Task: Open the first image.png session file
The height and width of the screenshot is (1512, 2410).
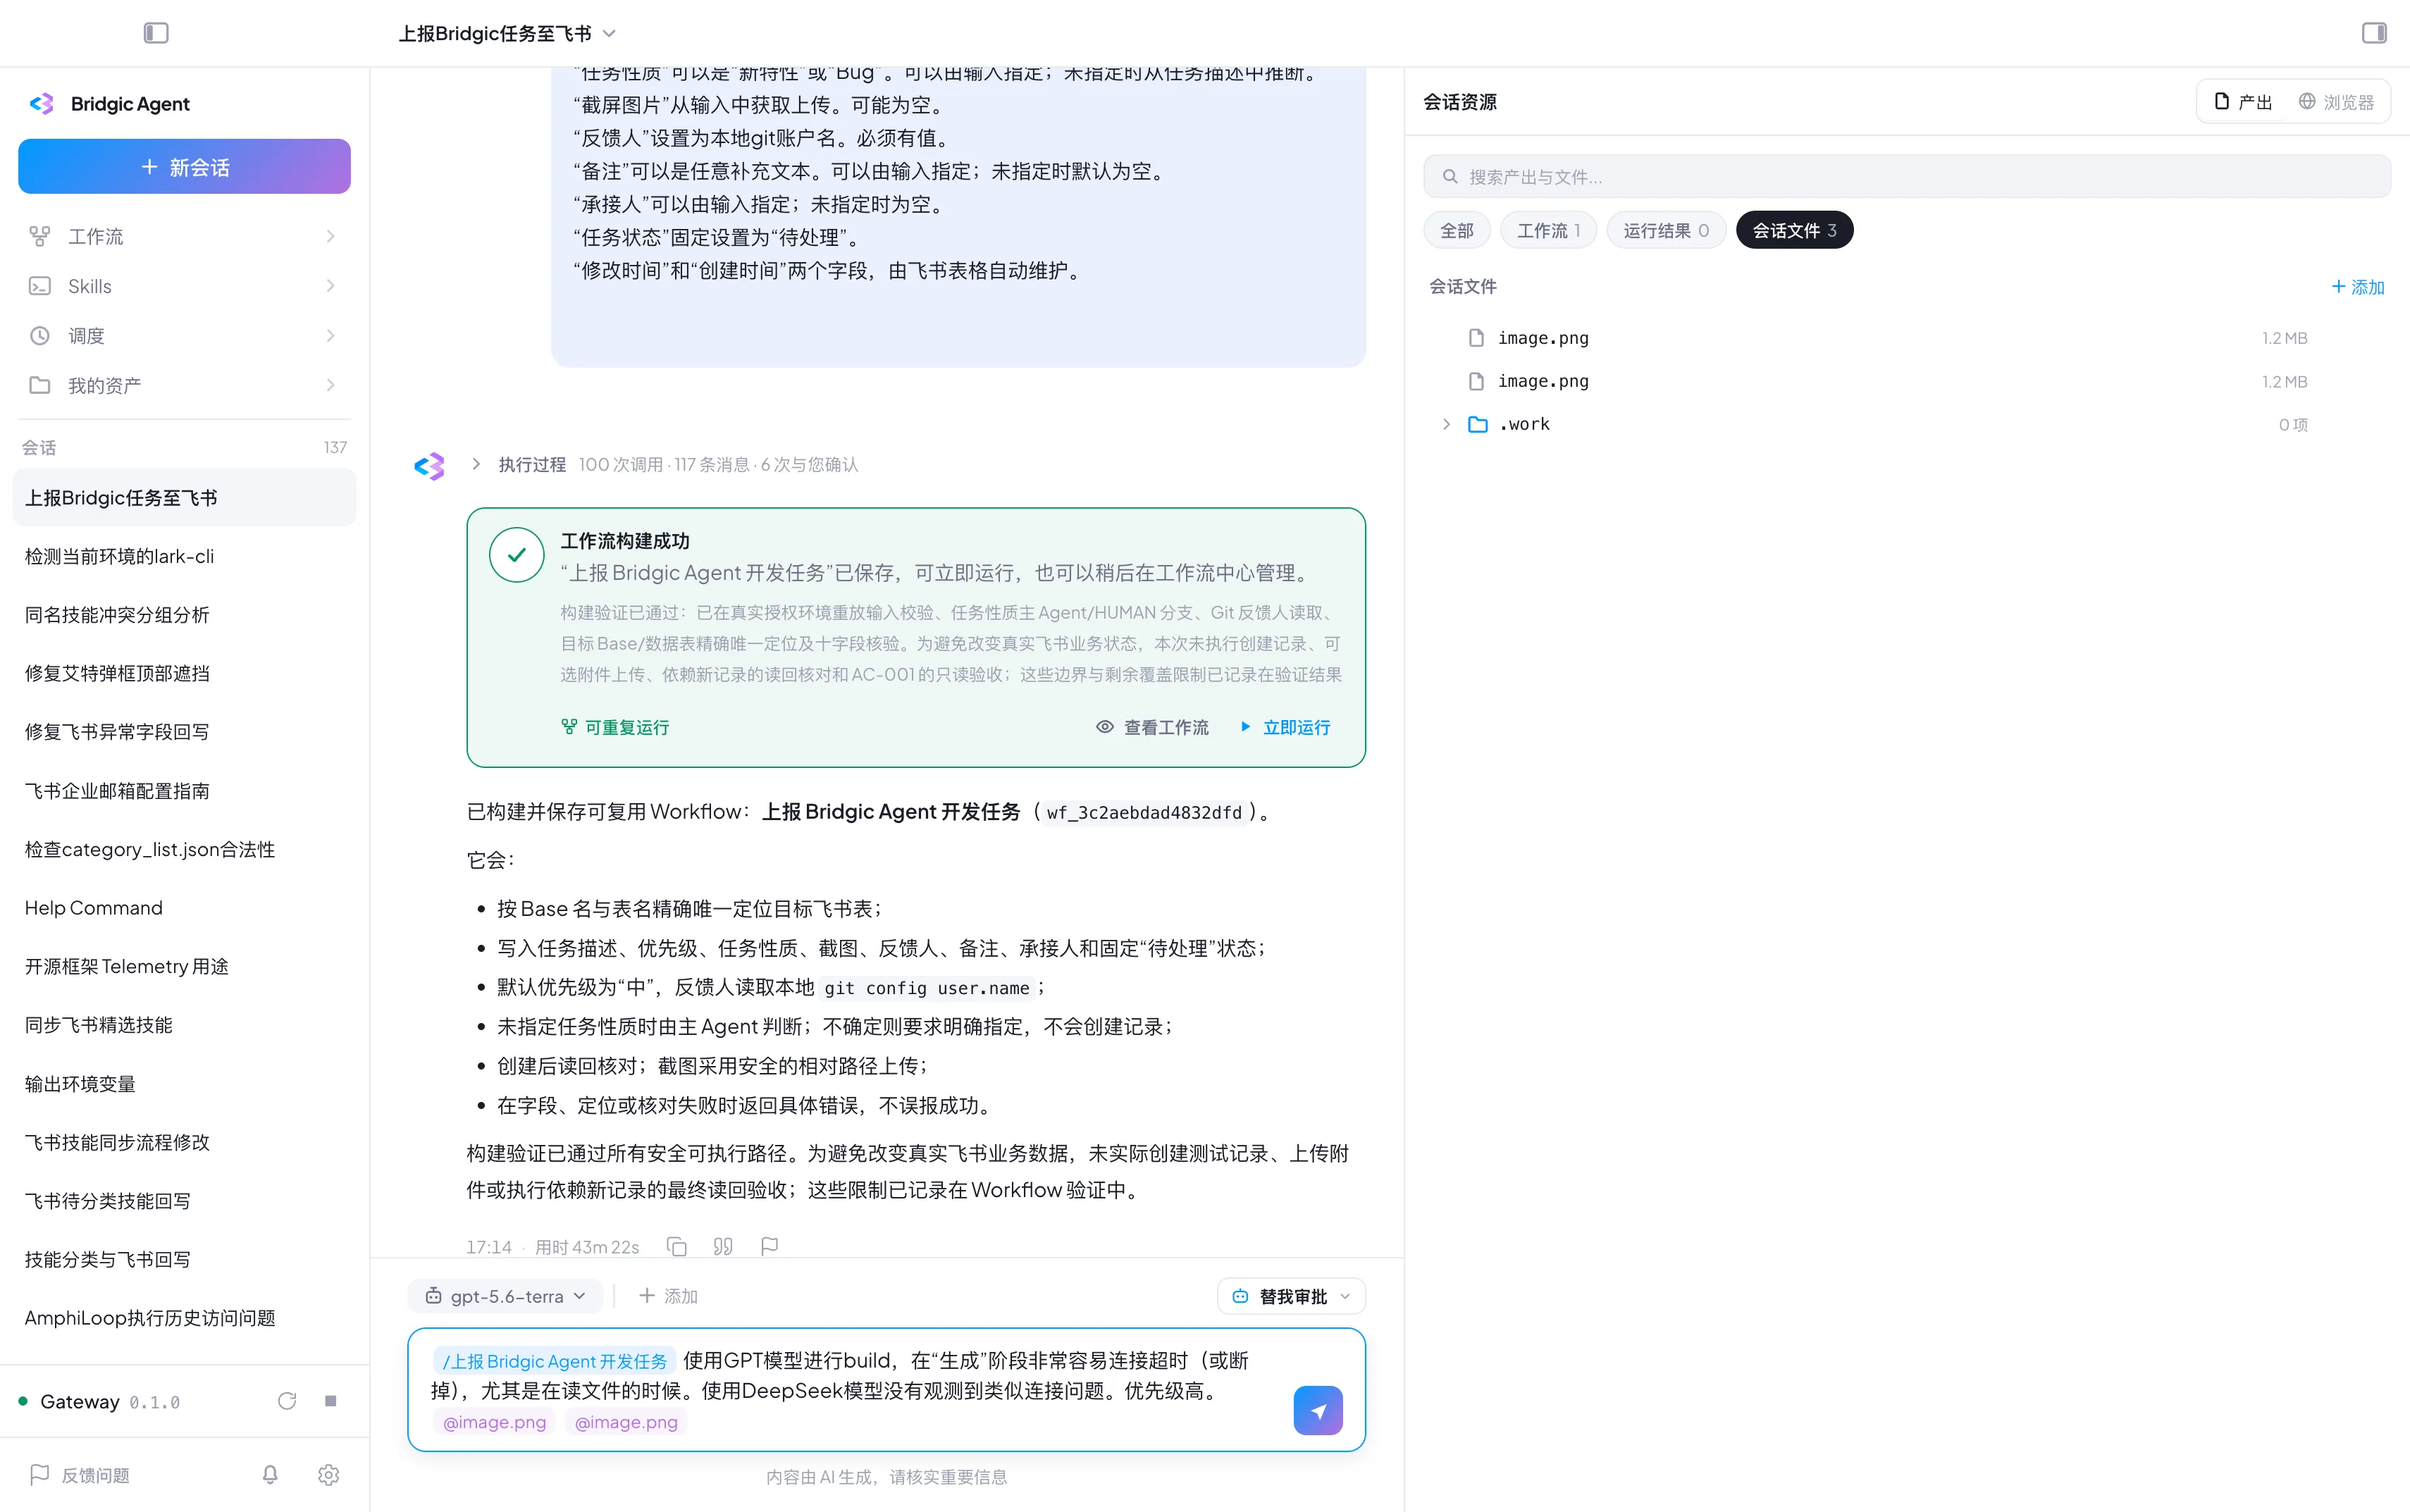Action: tap(1907, 338)
